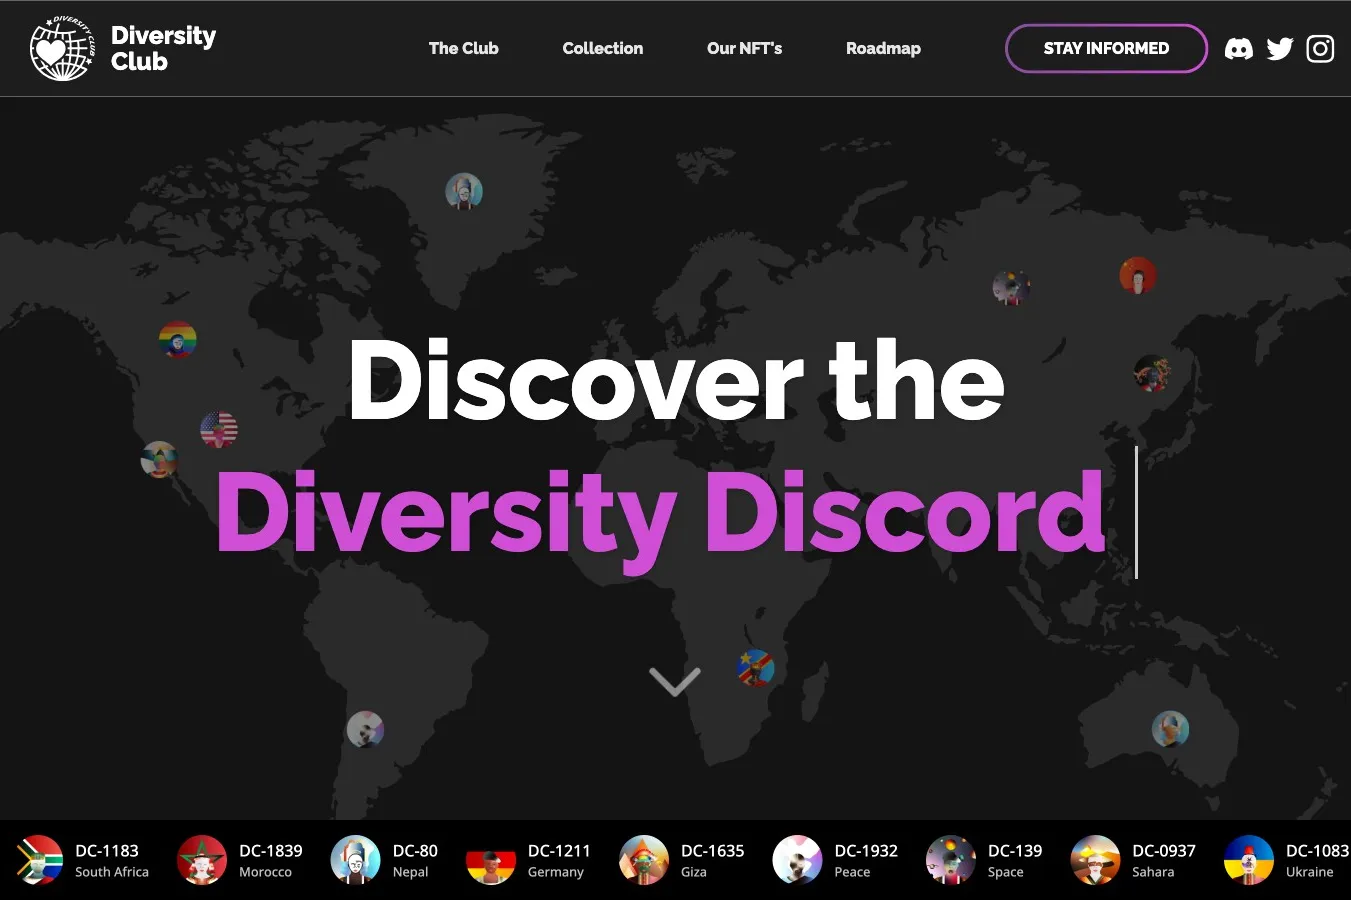This screenshot has height=900, width=1351.
Task: Open the Our NFT's menu item
Action: coord(744,48)
